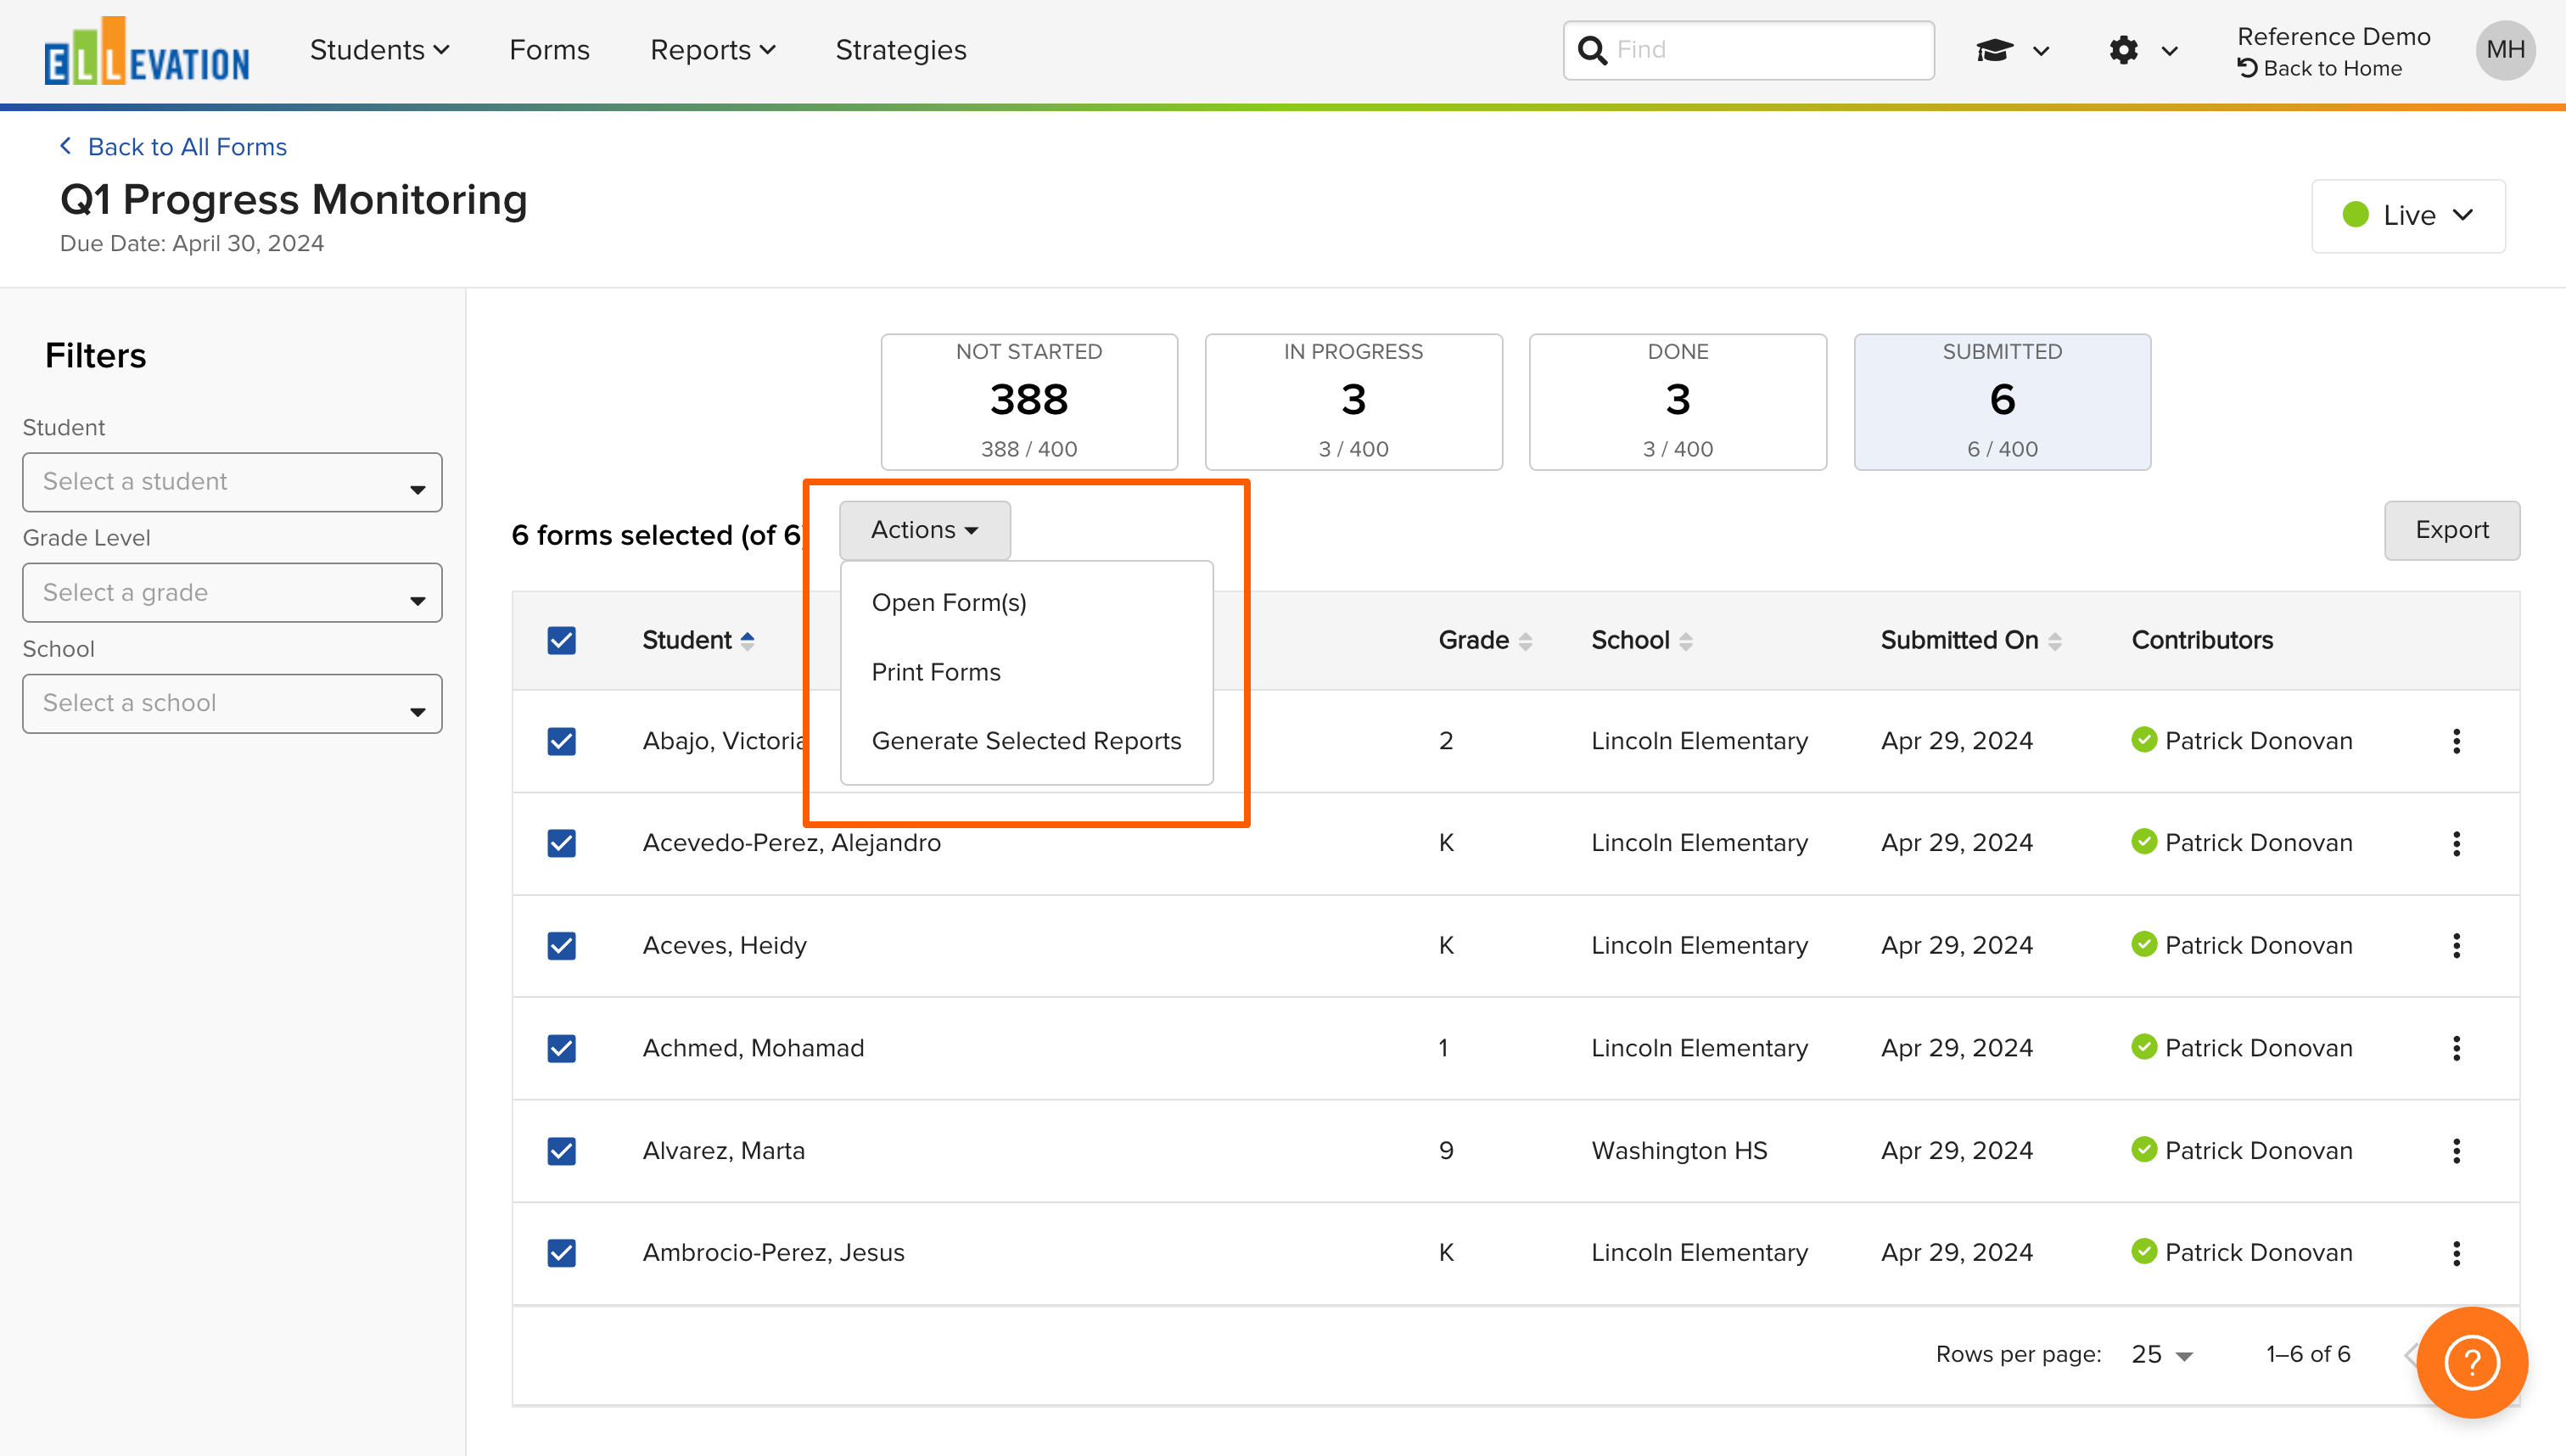Uncheck Aceves, Heidy row checkbox
This screenshot has width=2566, height=1456.
[x=562, y=945]
